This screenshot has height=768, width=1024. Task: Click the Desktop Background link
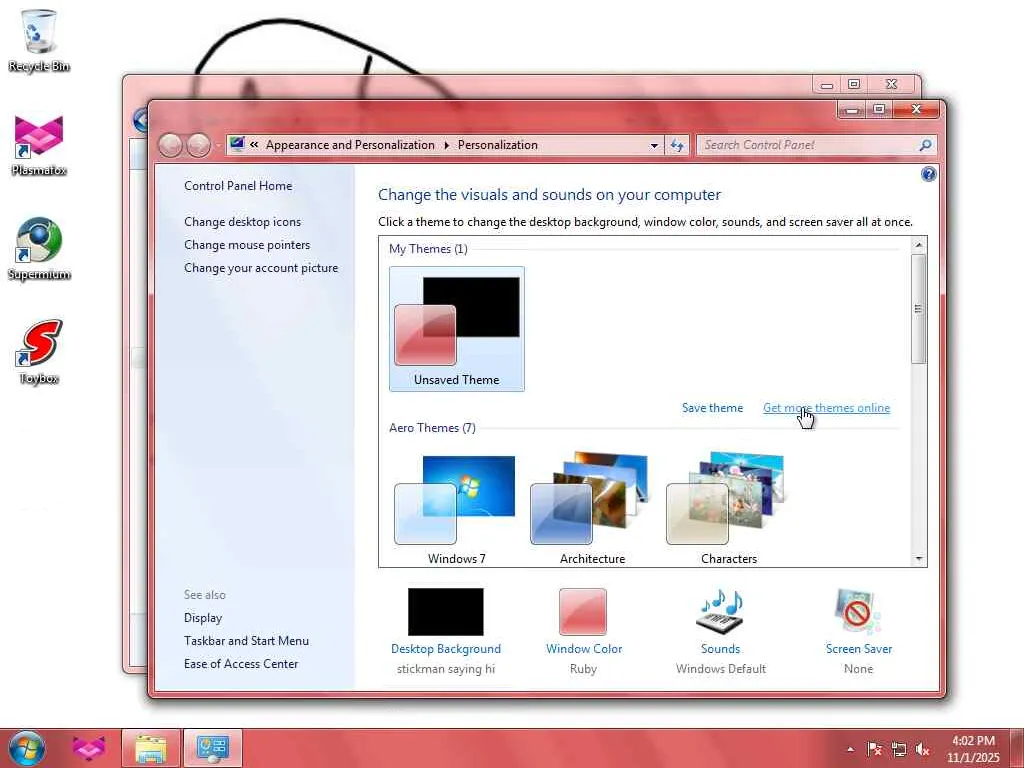(446, 648)
